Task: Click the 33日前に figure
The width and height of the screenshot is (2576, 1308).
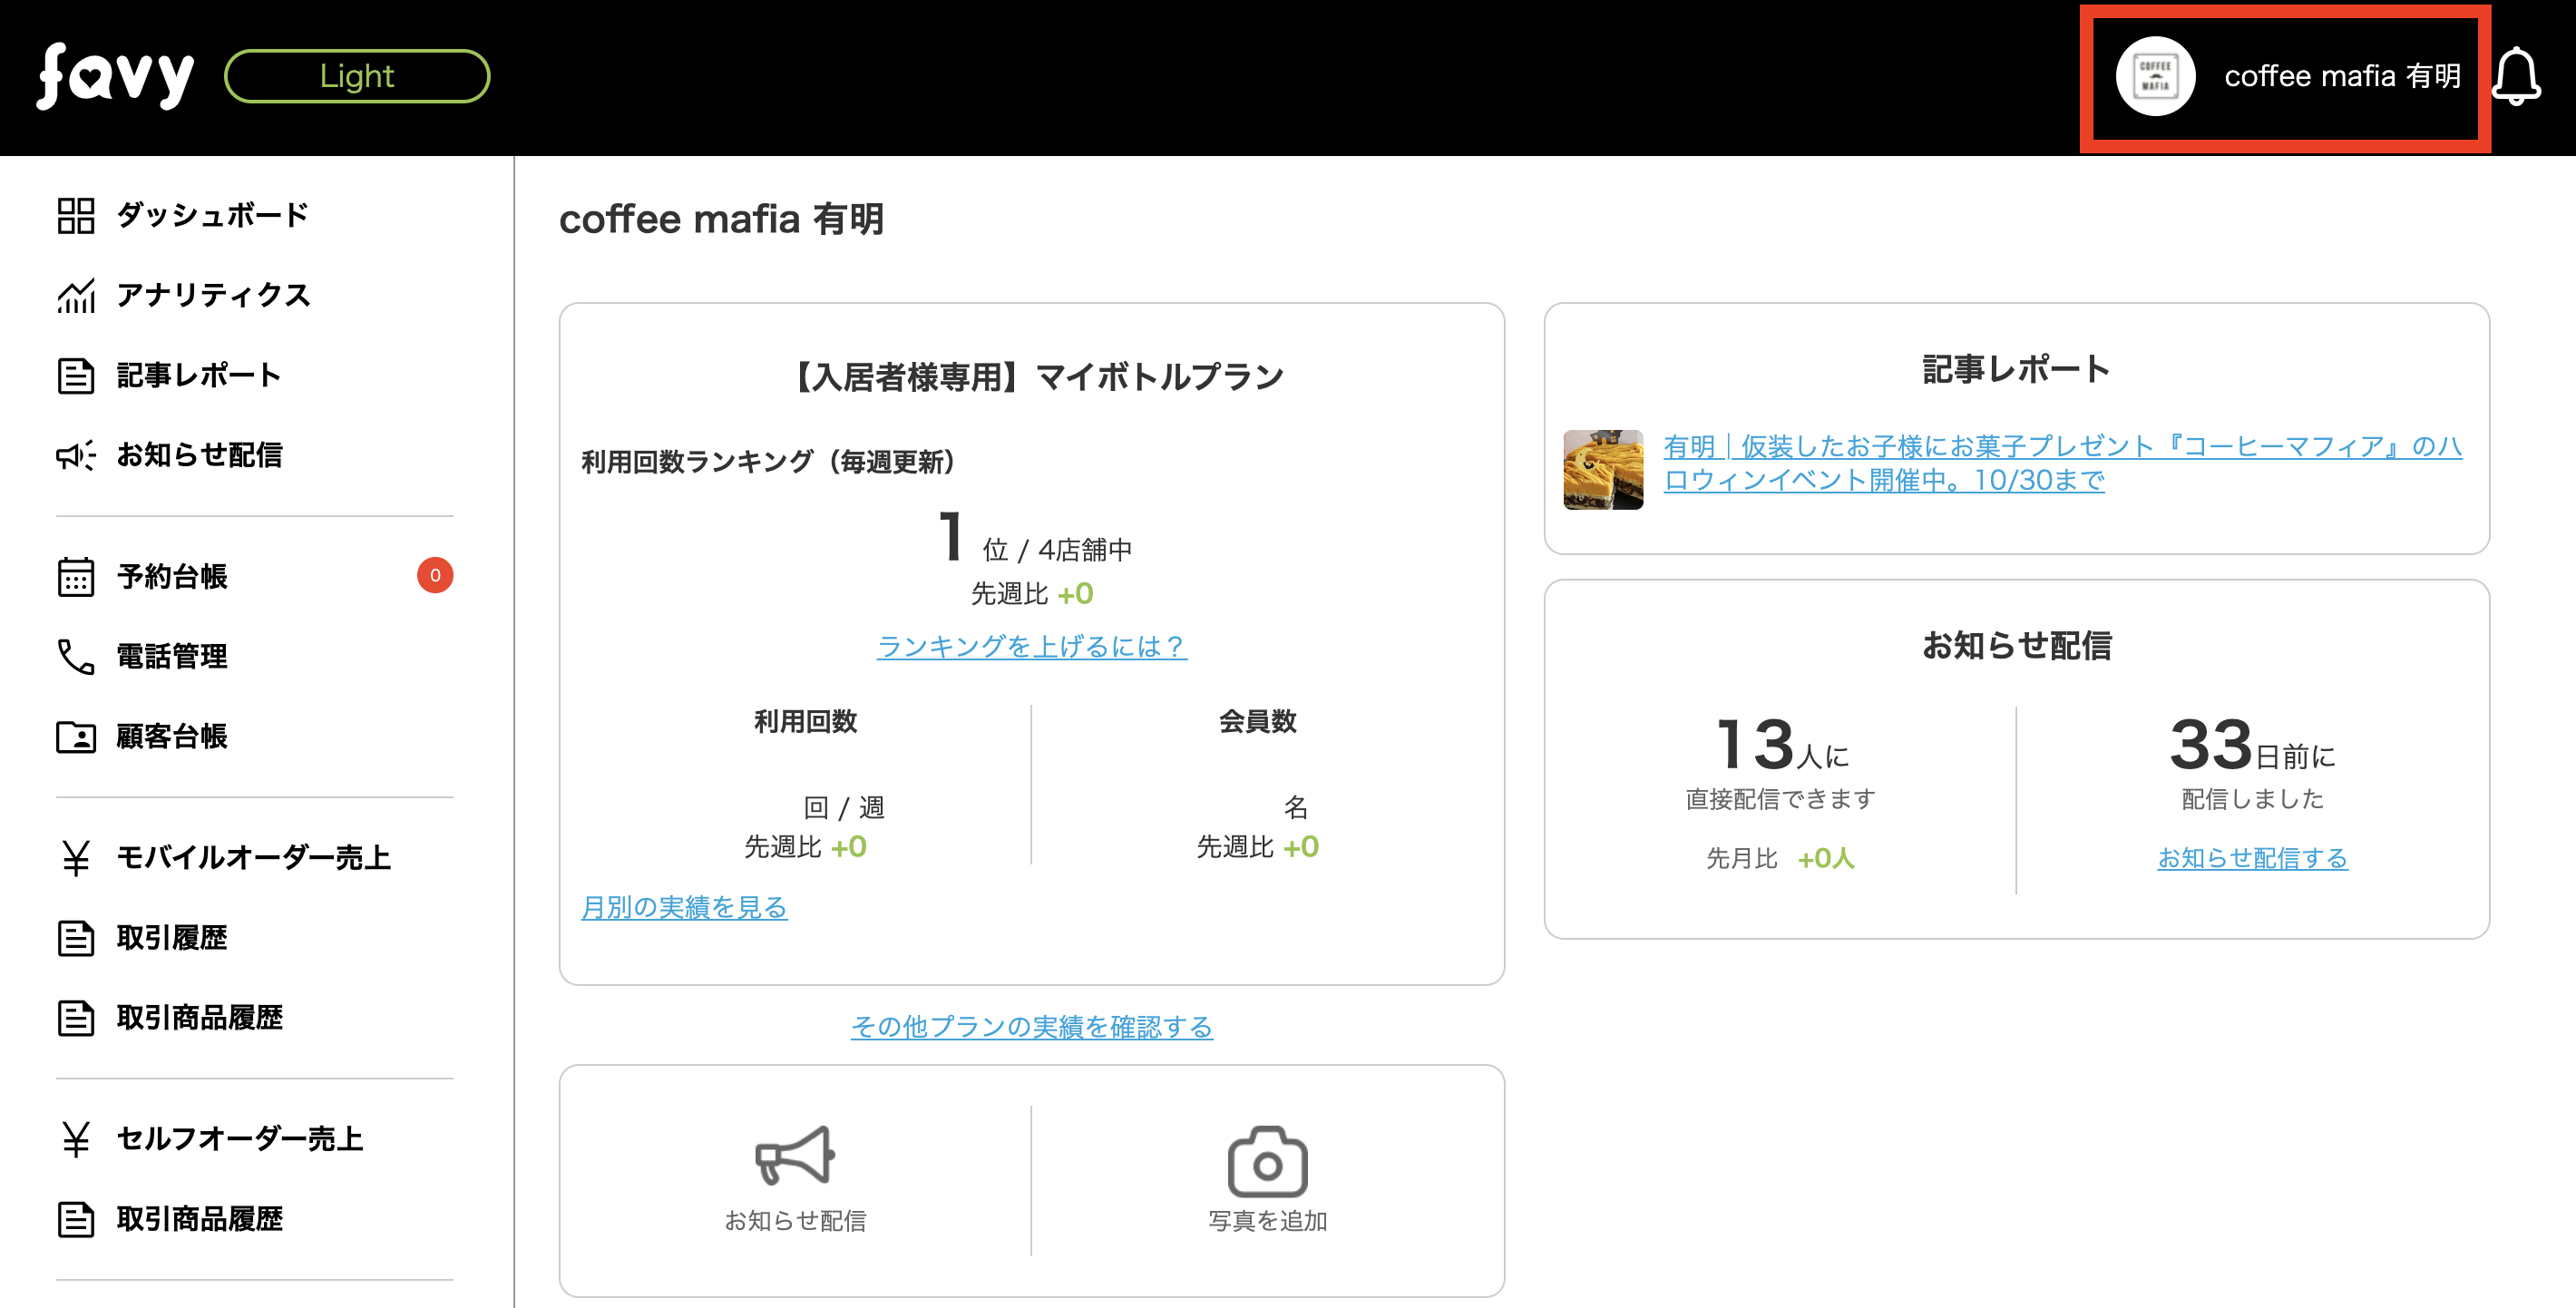Action: [x=2252, y=745]
